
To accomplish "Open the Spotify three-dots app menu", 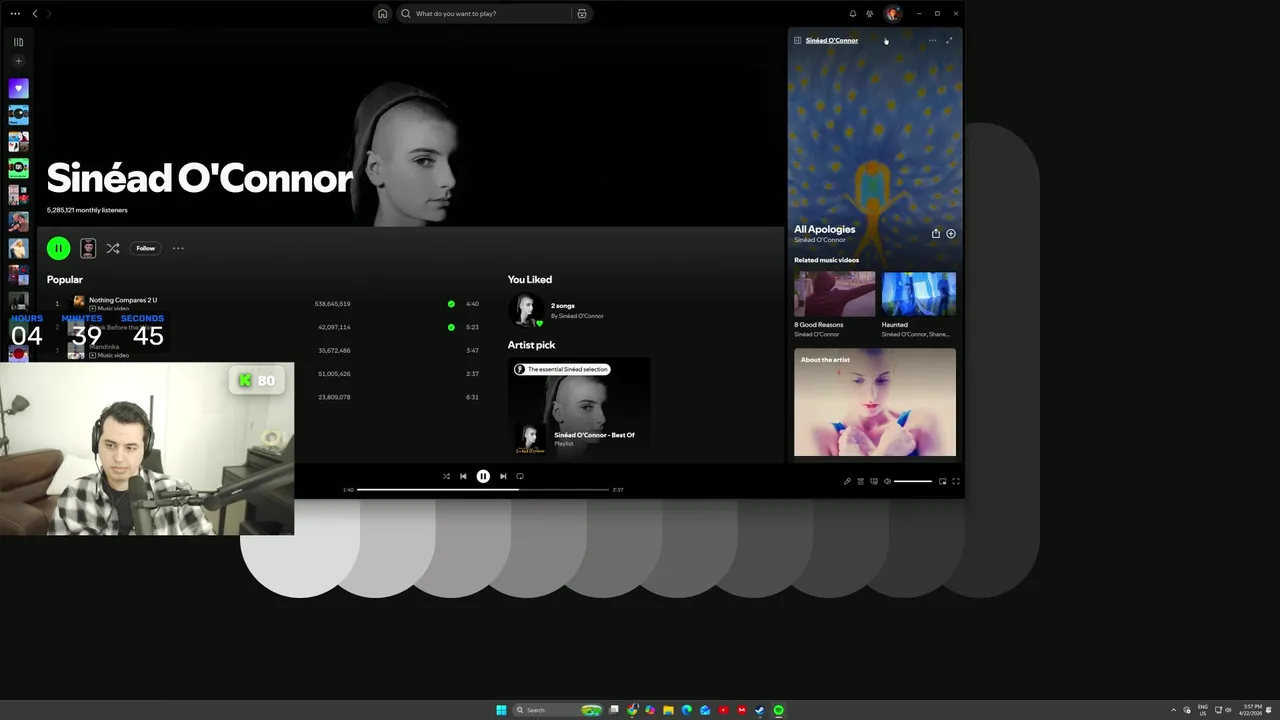I will 15,14.
